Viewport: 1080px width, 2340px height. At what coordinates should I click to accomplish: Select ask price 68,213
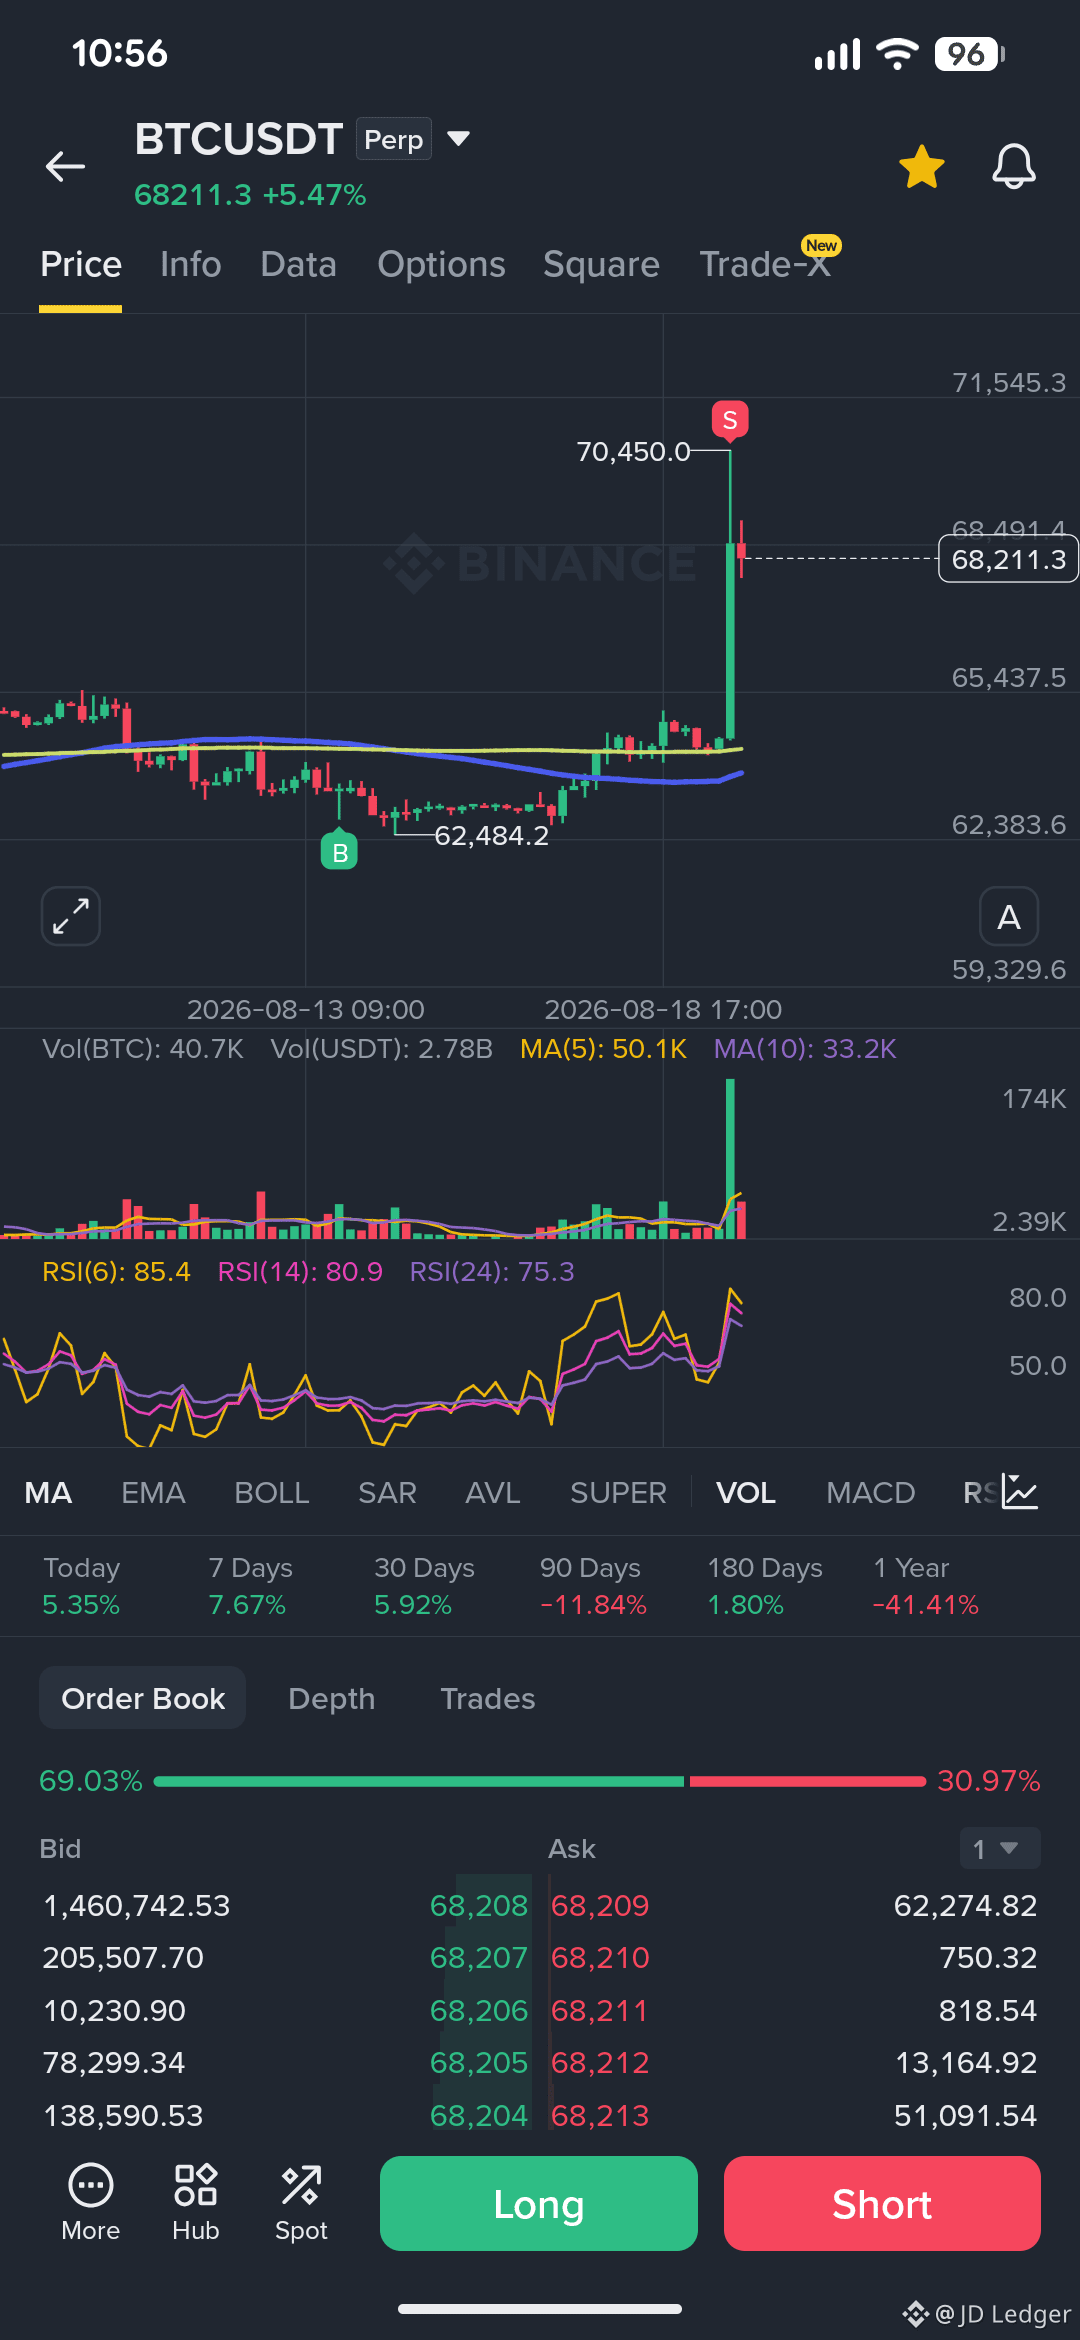pos(600,2116)
